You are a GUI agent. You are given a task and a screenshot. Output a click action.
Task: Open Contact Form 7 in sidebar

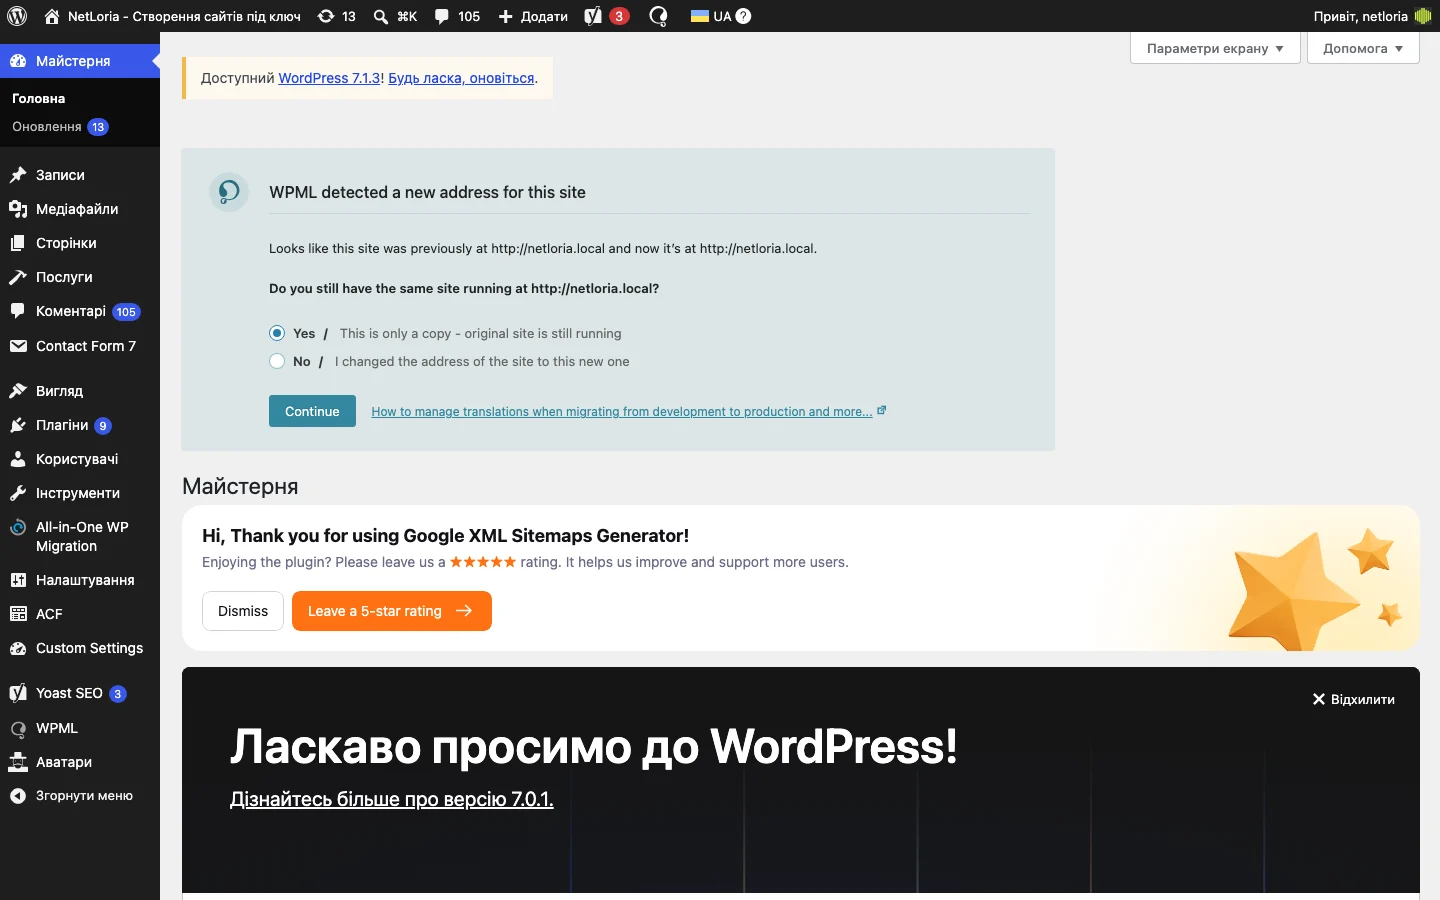click(80, 346)
